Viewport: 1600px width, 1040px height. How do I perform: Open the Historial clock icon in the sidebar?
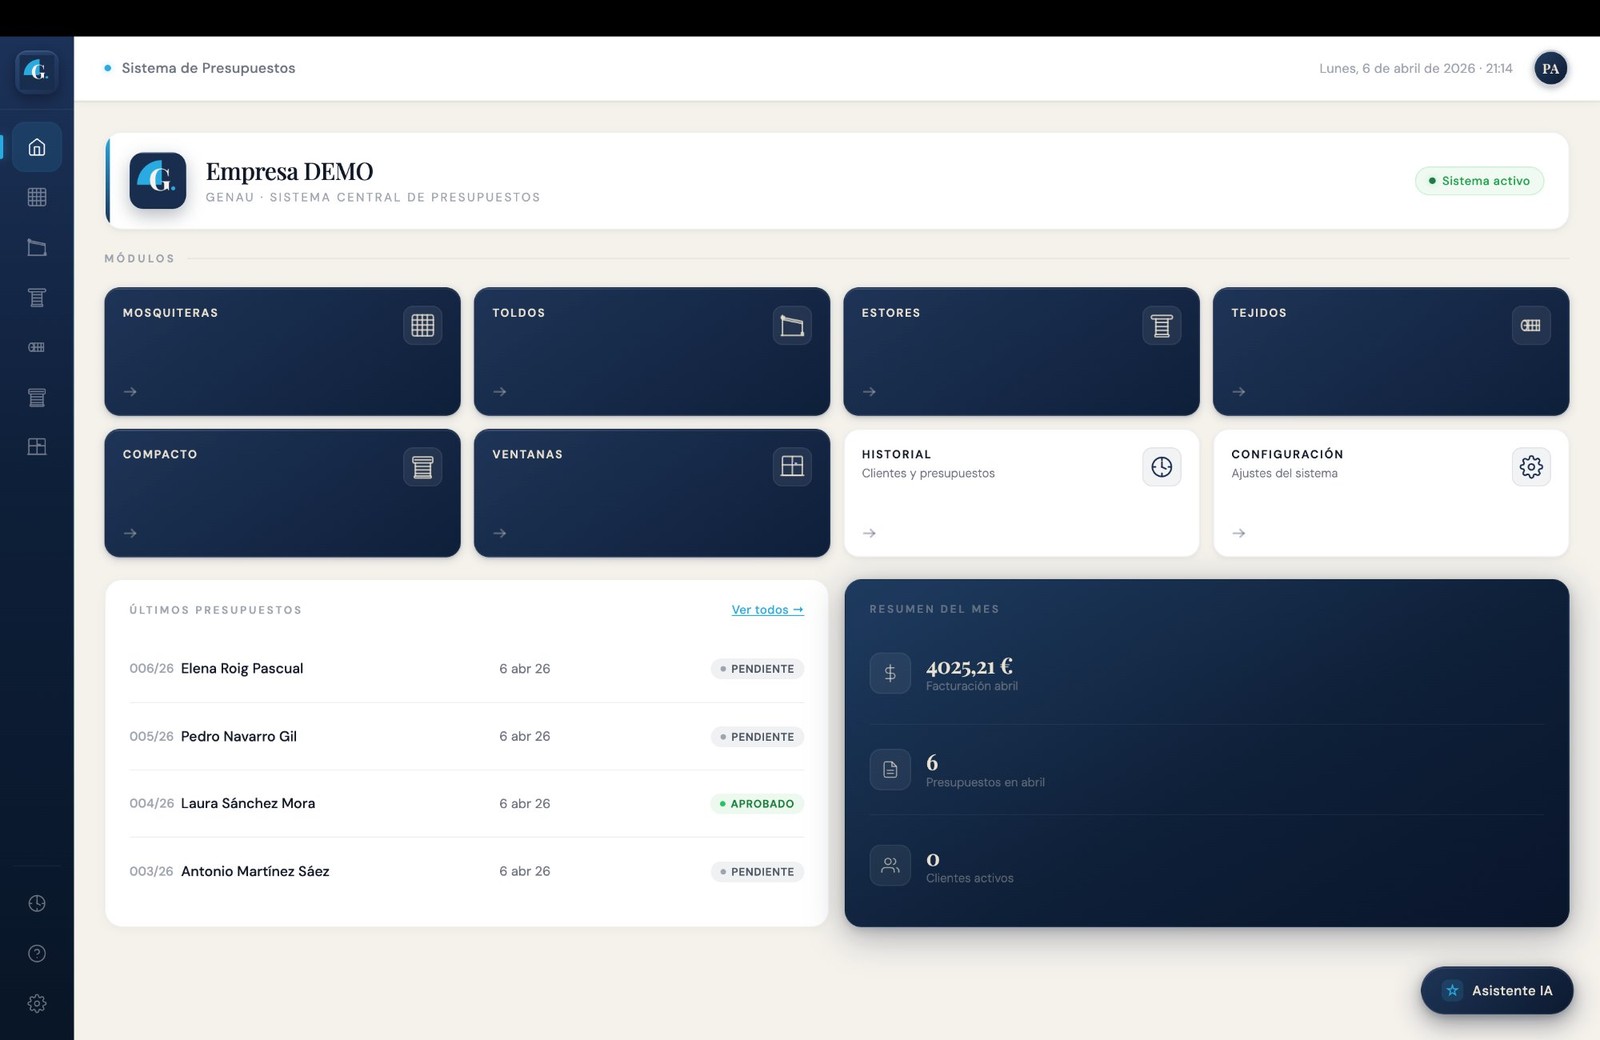click(x=37, y=903)
